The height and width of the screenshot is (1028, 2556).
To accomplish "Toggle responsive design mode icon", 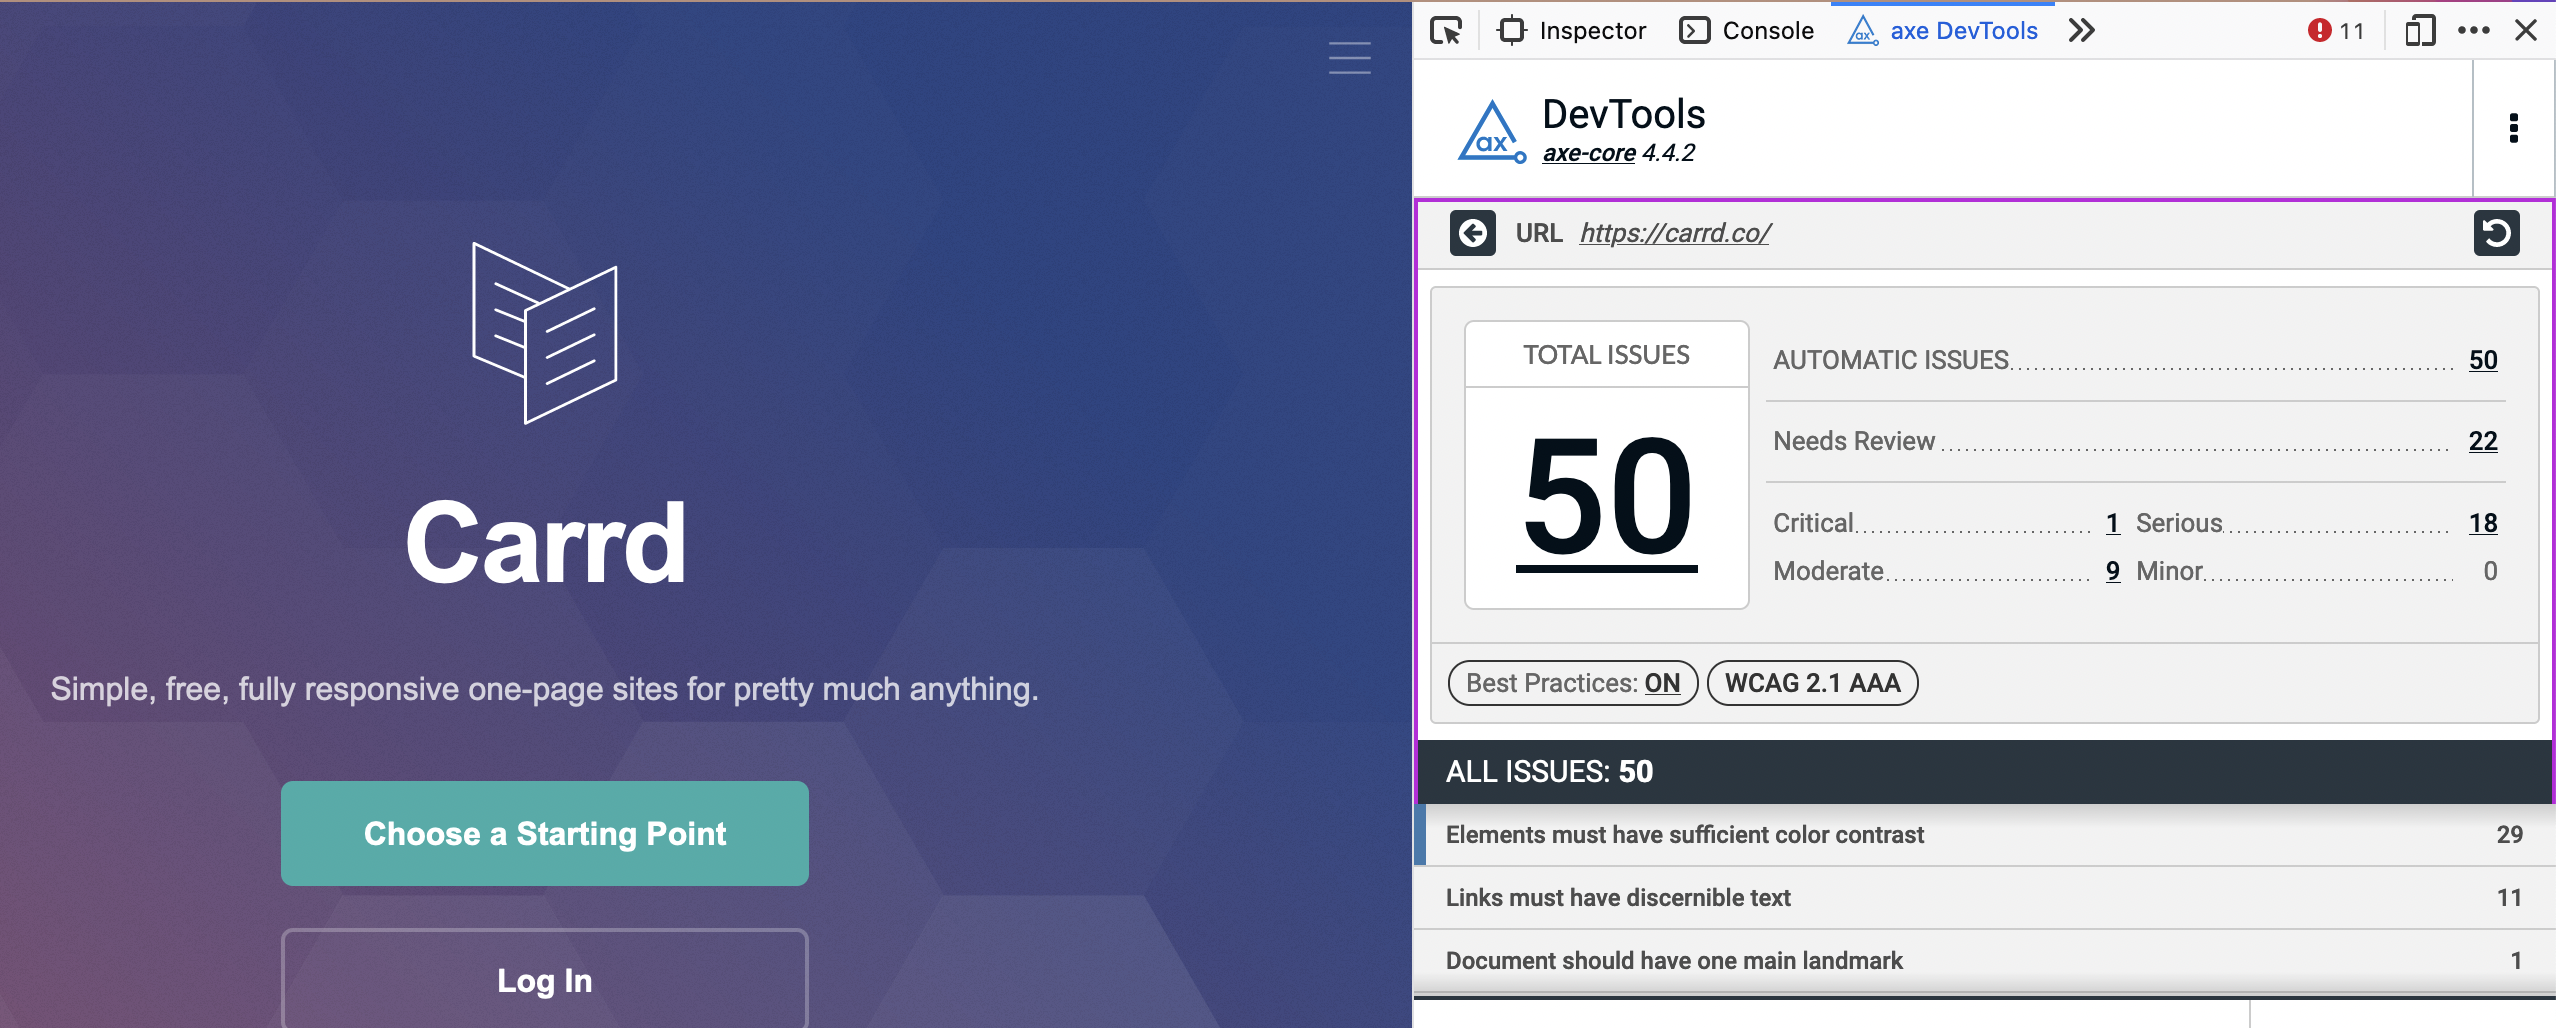I will click(x=2420, y=31).
